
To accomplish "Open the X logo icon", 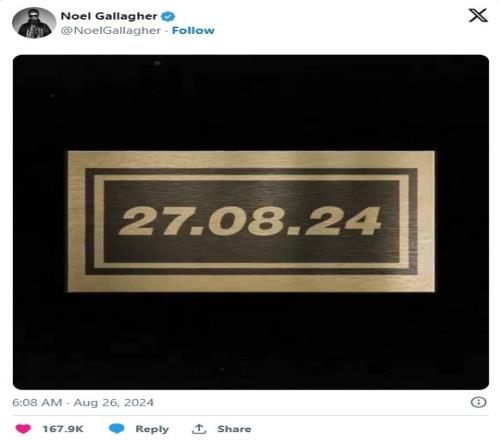I will (x=478, y=15).
